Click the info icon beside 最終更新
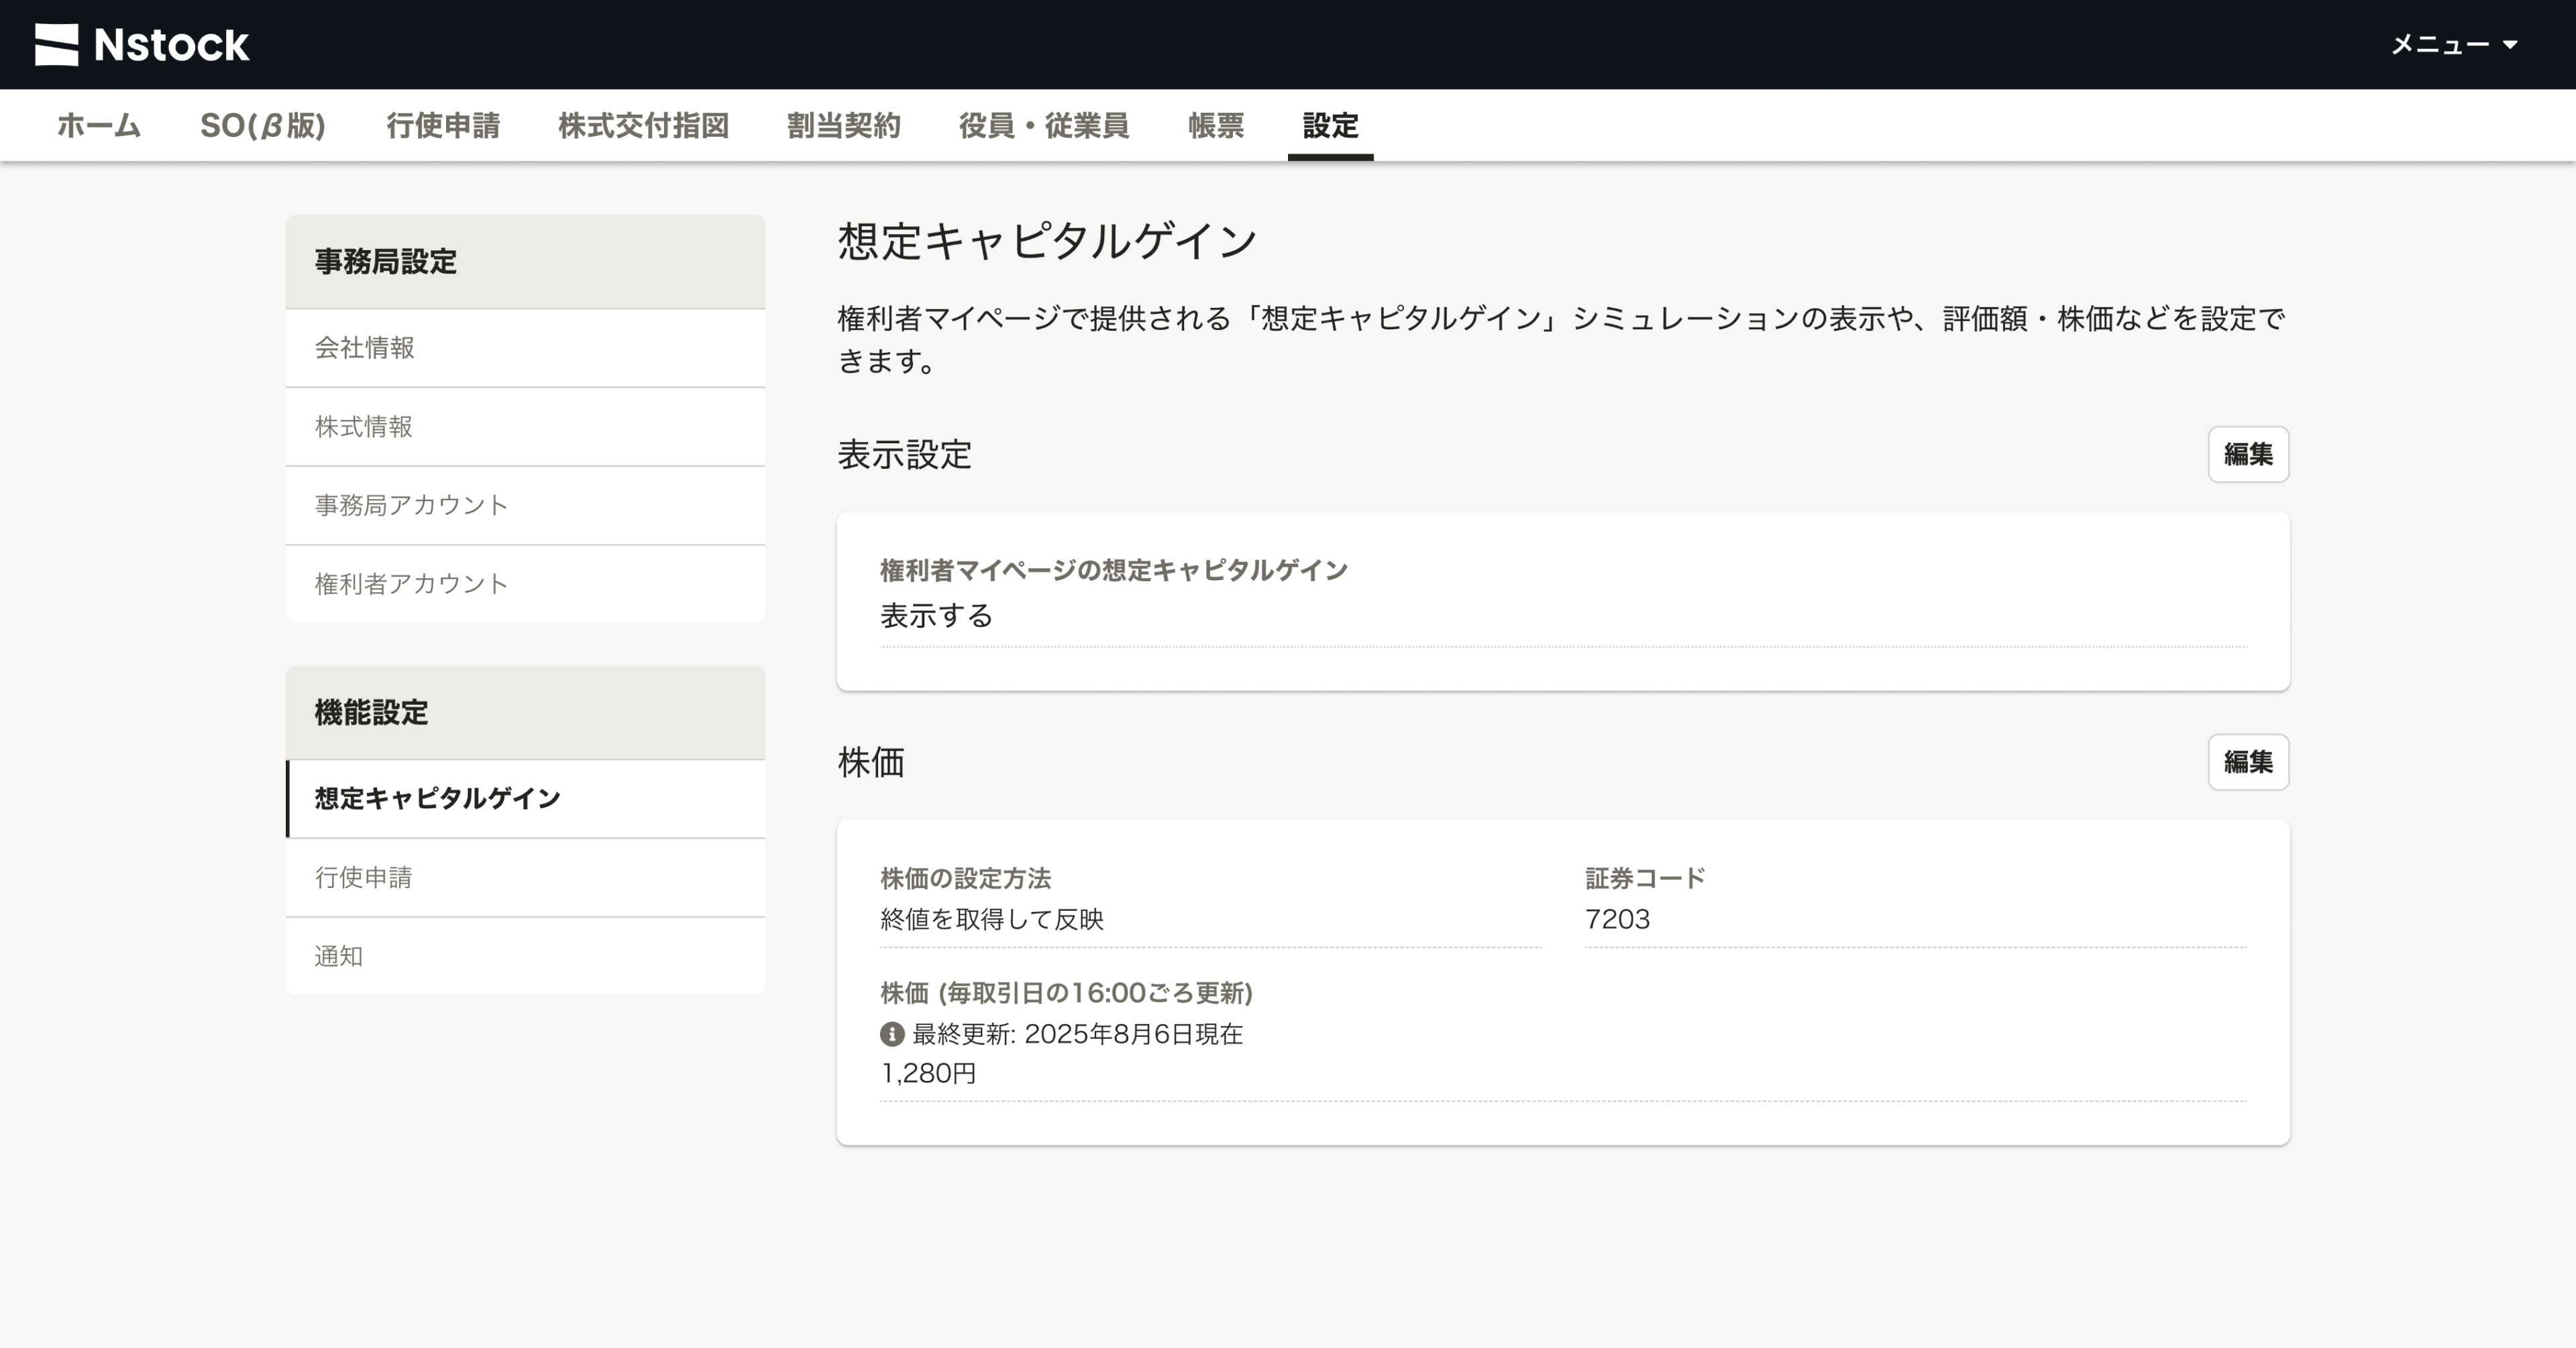Viewport: 2576px width, 1348px height. (x=892, y=1034)
